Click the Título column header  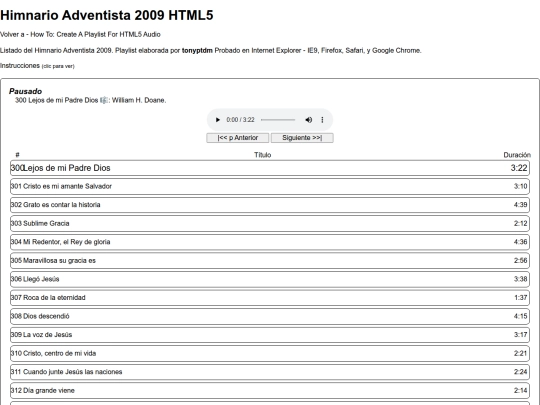click(262, 155)
